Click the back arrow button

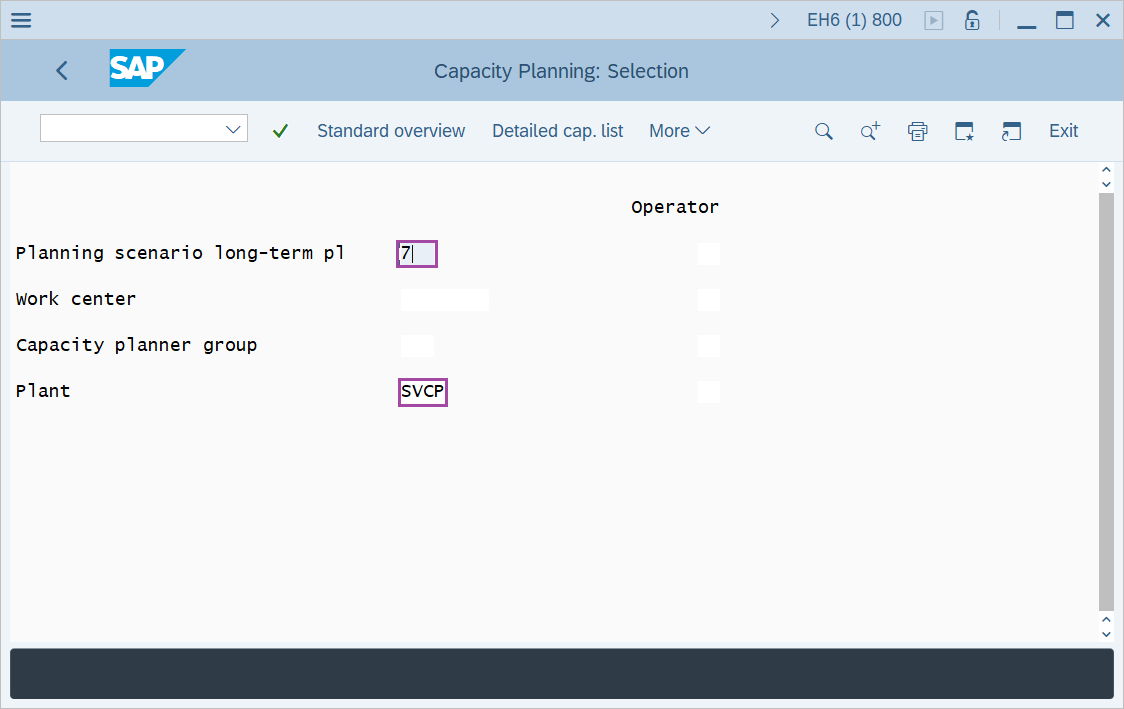(x=61, y=70)
